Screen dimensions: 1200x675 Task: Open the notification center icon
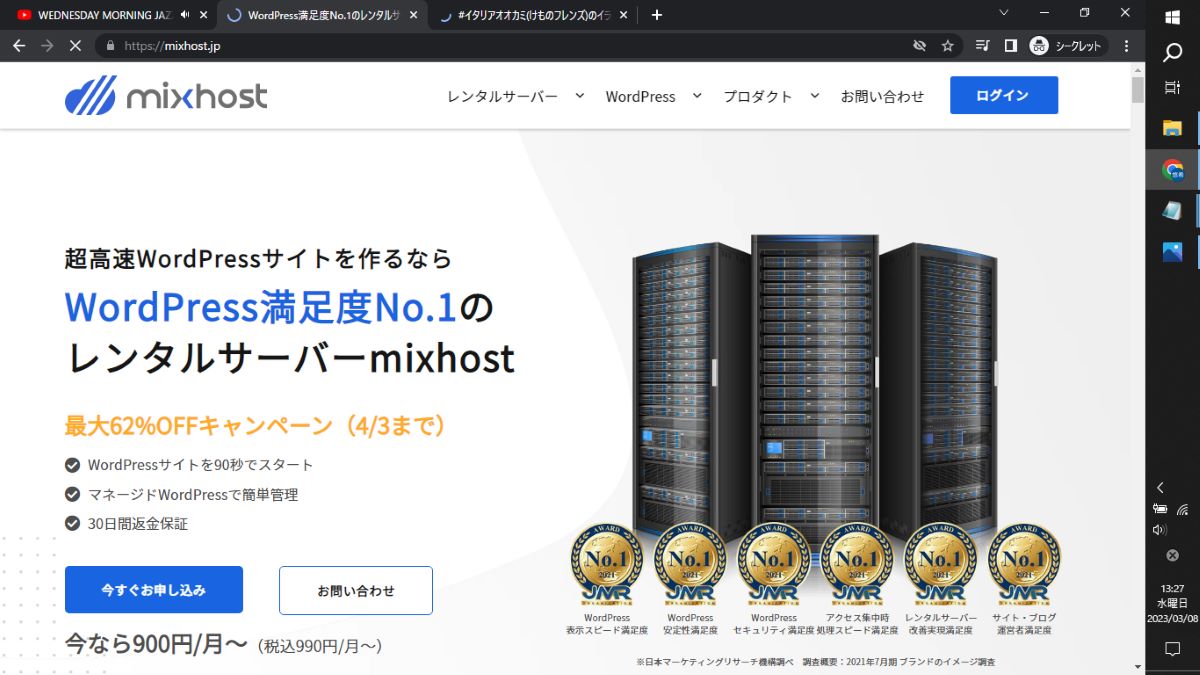point(1173,649)
